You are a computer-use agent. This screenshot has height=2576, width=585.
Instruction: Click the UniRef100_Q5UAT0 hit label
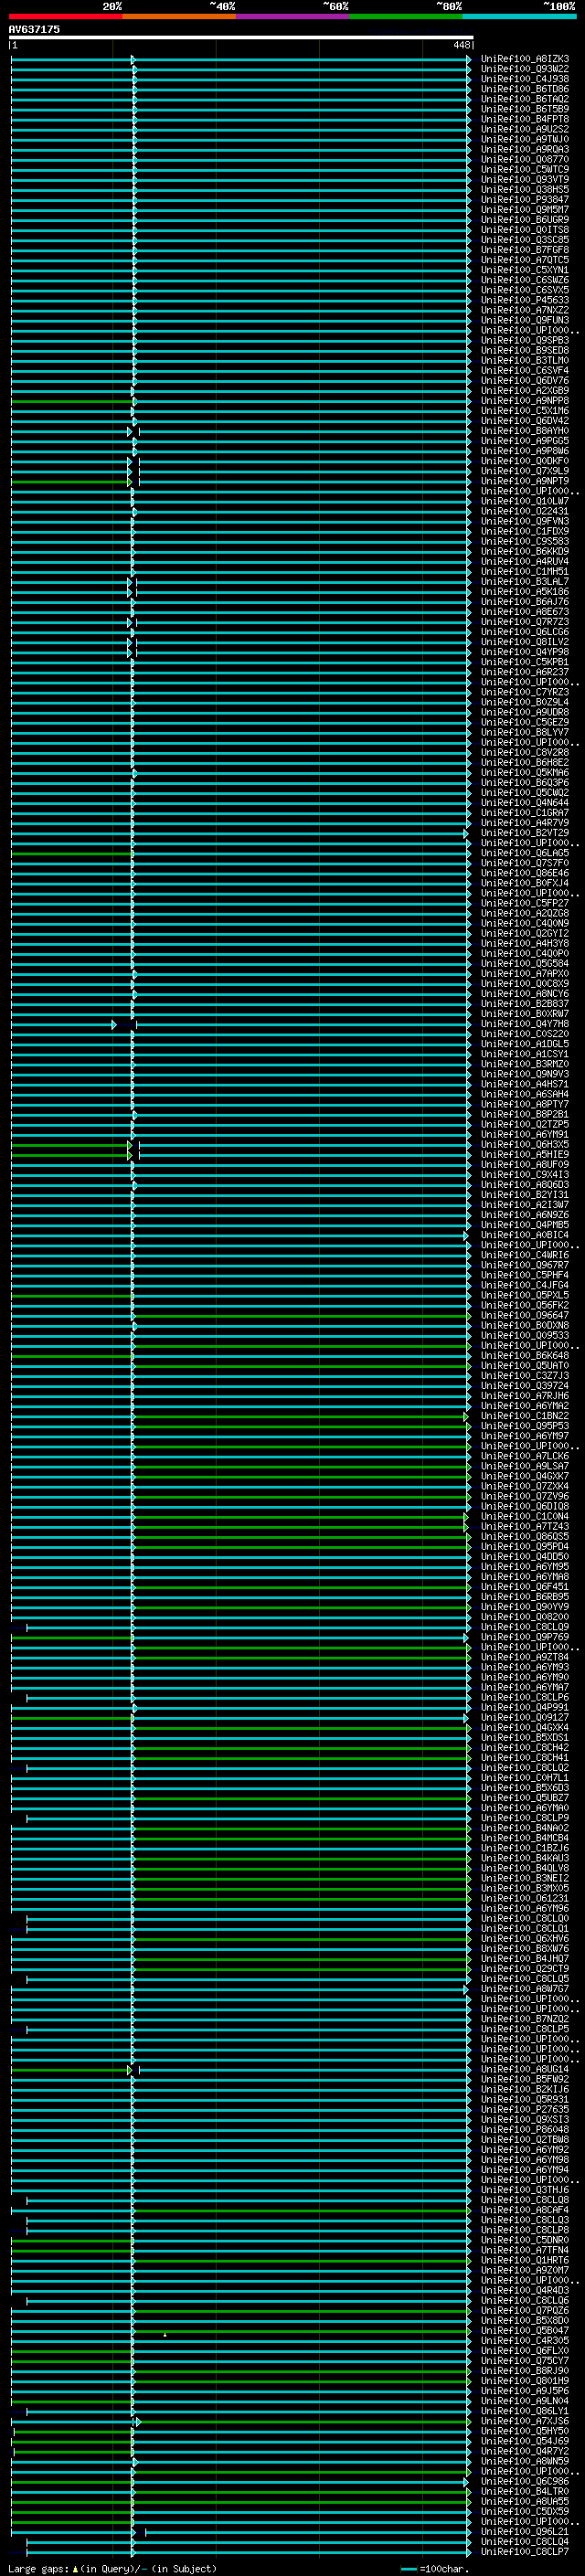point(525,1366)
